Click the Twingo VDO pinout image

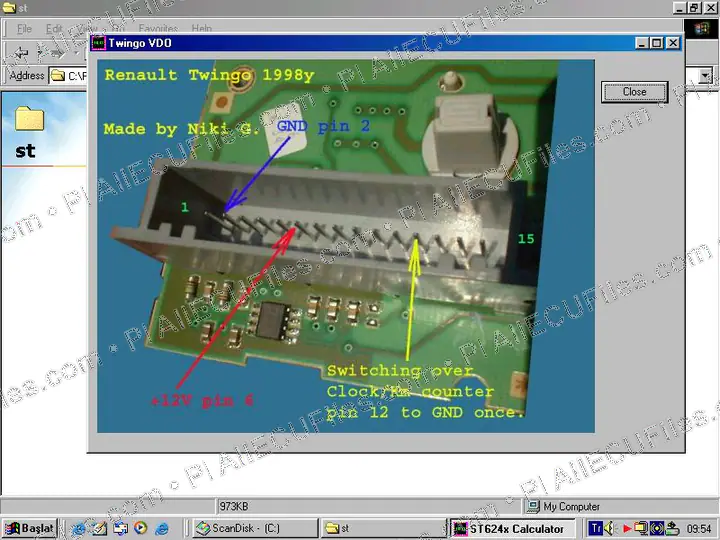(346, 246)
